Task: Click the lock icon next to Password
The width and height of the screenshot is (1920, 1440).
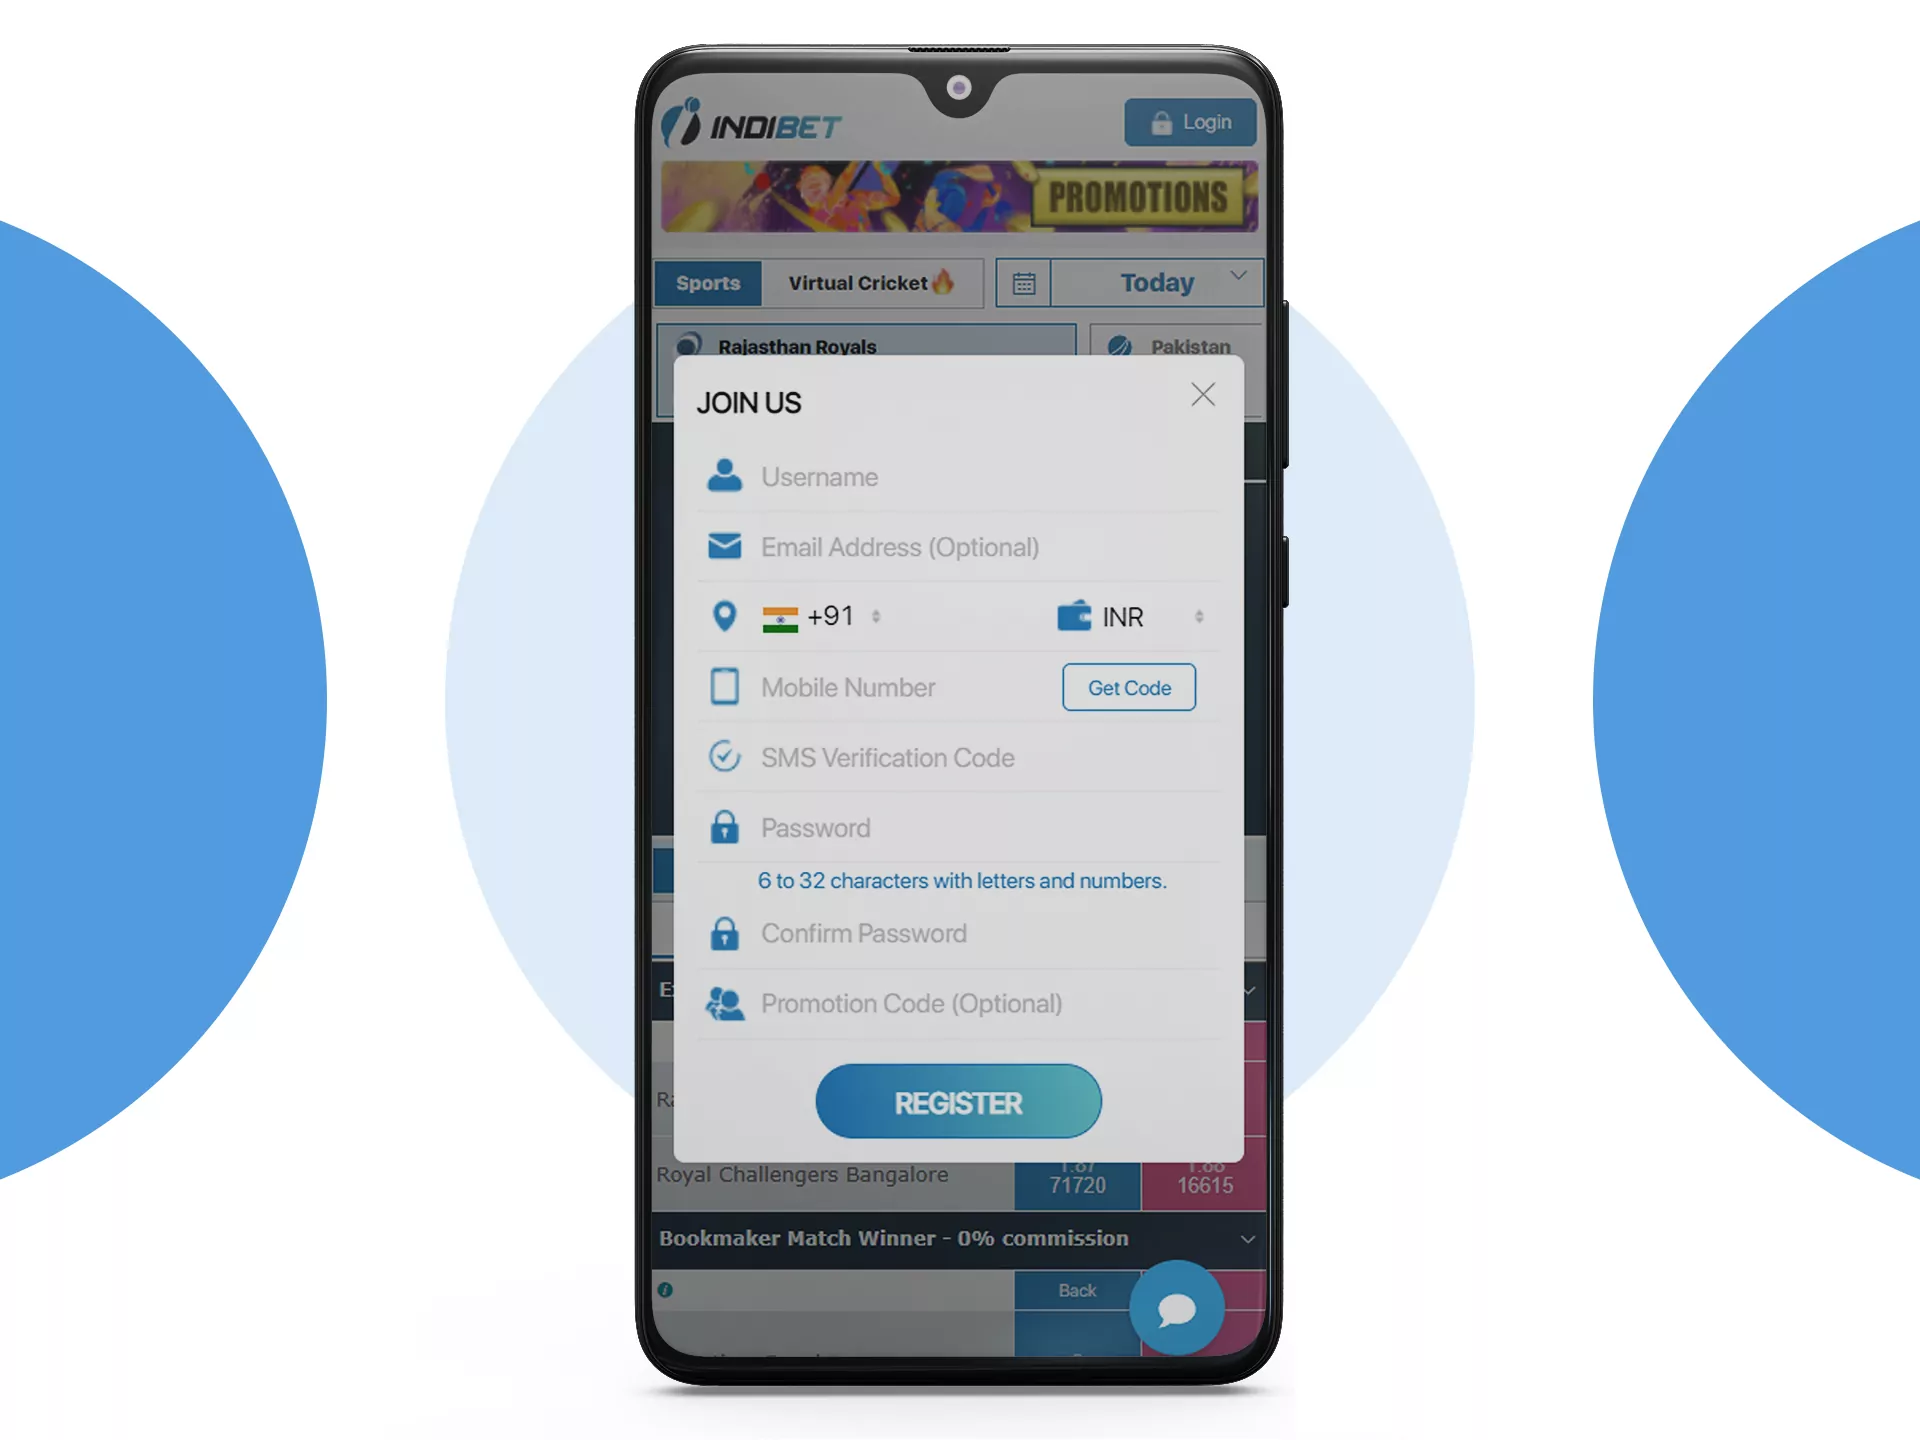Action: pos(724,829)
